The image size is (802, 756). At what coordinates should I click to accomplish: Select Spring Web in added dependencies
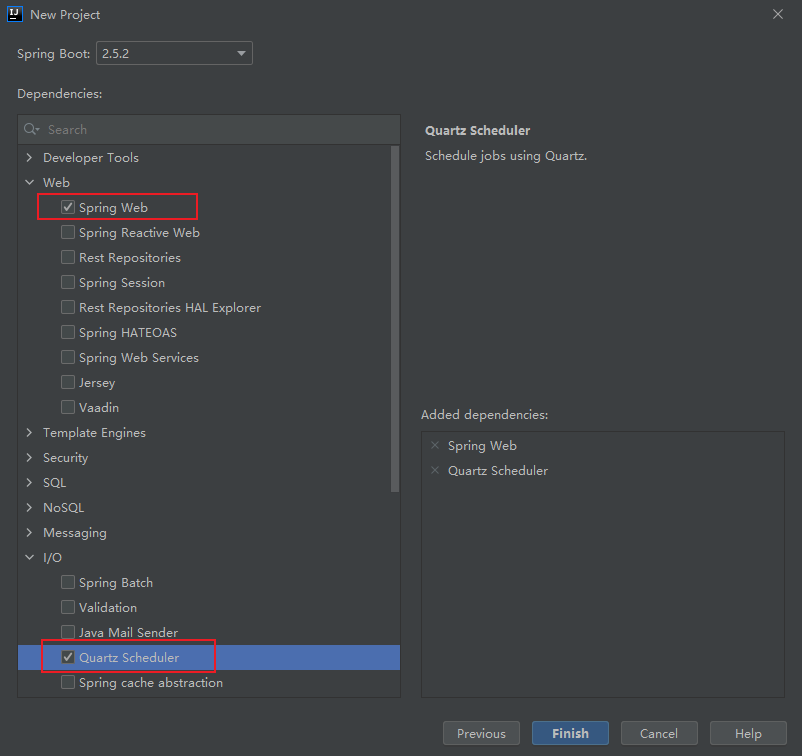[482, 446]
